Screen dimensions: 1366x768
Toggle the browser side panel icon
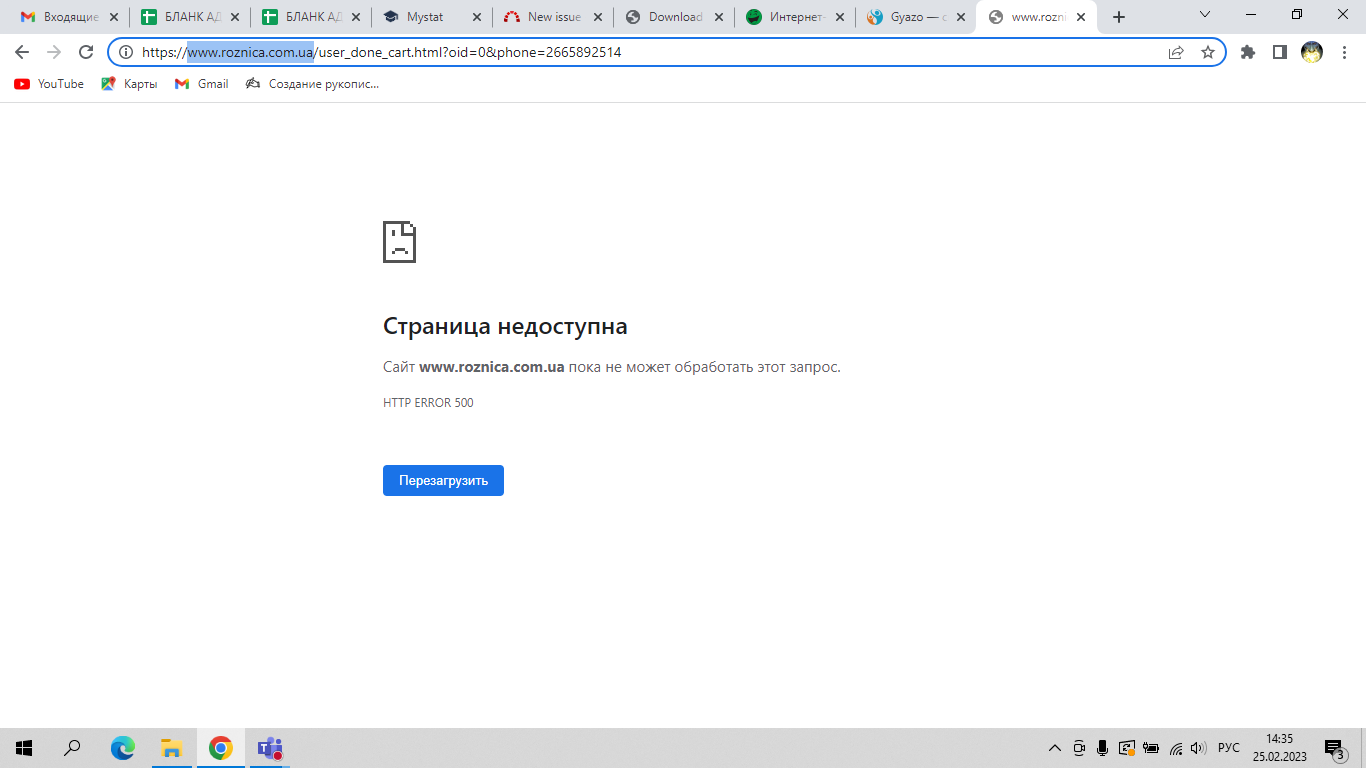tap(1279, 52)
